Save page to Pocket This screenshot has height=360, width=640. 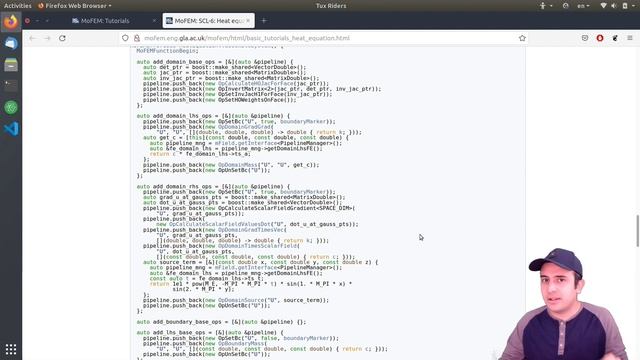(585, 38)
